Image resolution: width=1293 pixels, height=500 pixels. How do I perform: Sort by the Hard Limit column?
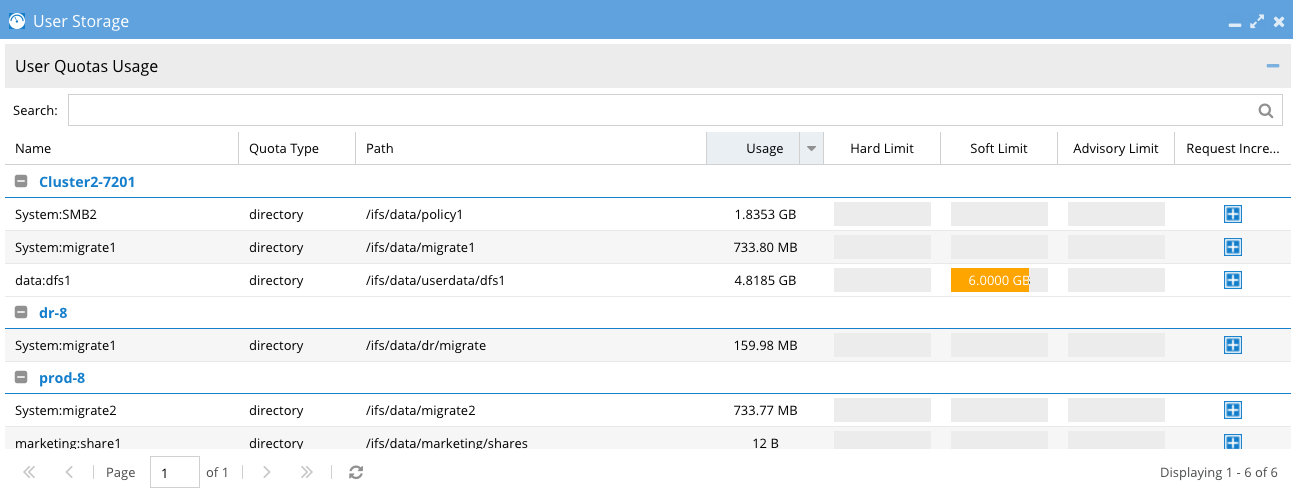881,149
